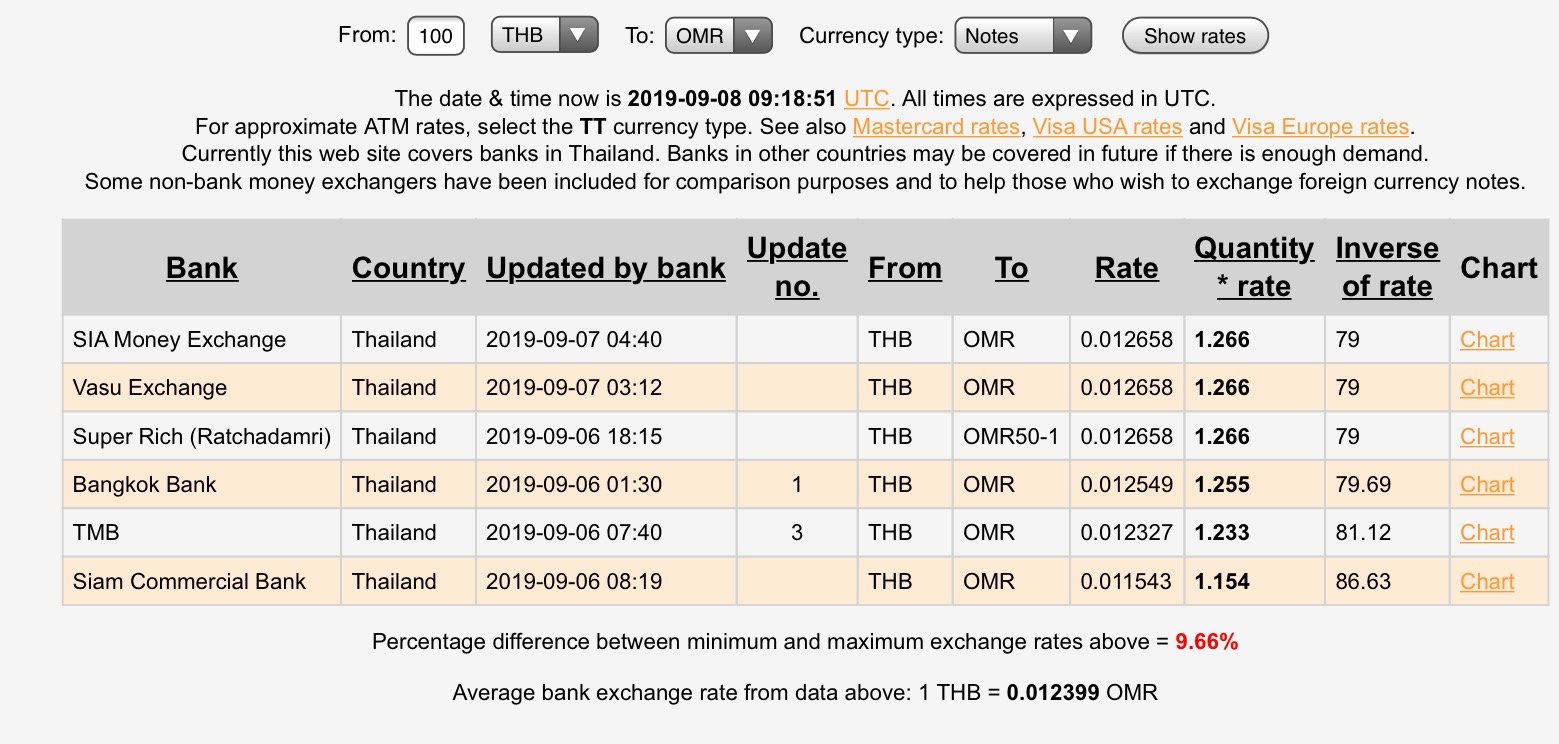1559x744 pixels.
Task: Select the Vasu Exchange bank name
Action: 150,387
